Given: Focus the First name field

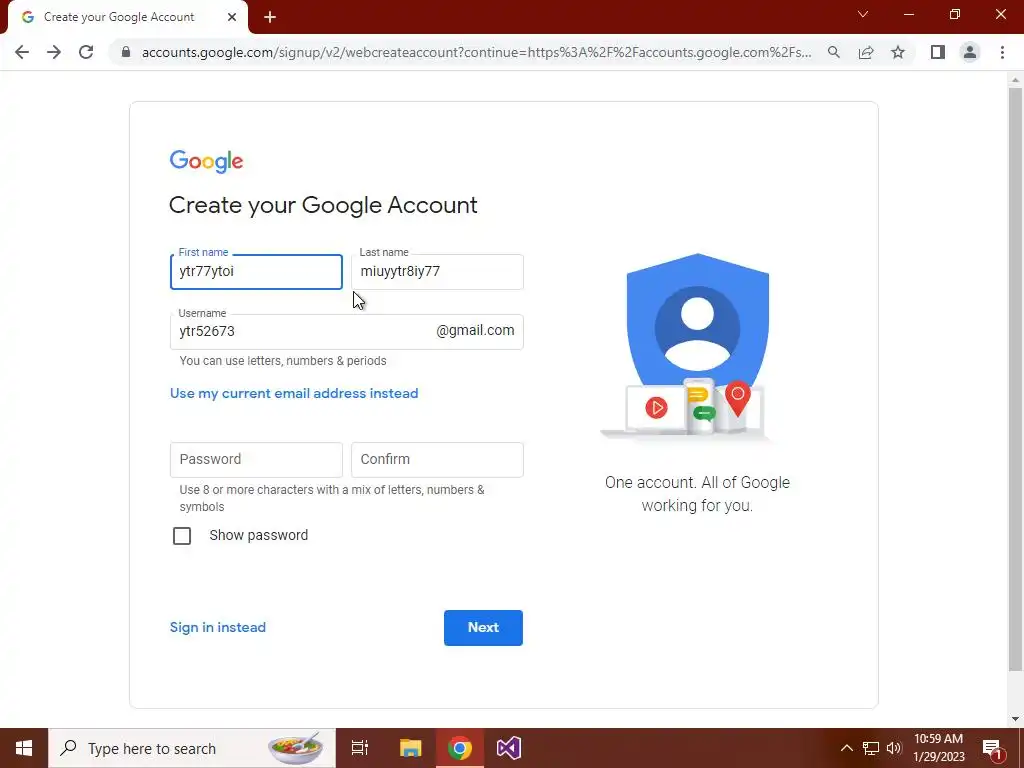Looking at the screenshot, I should tap(256, 272).
